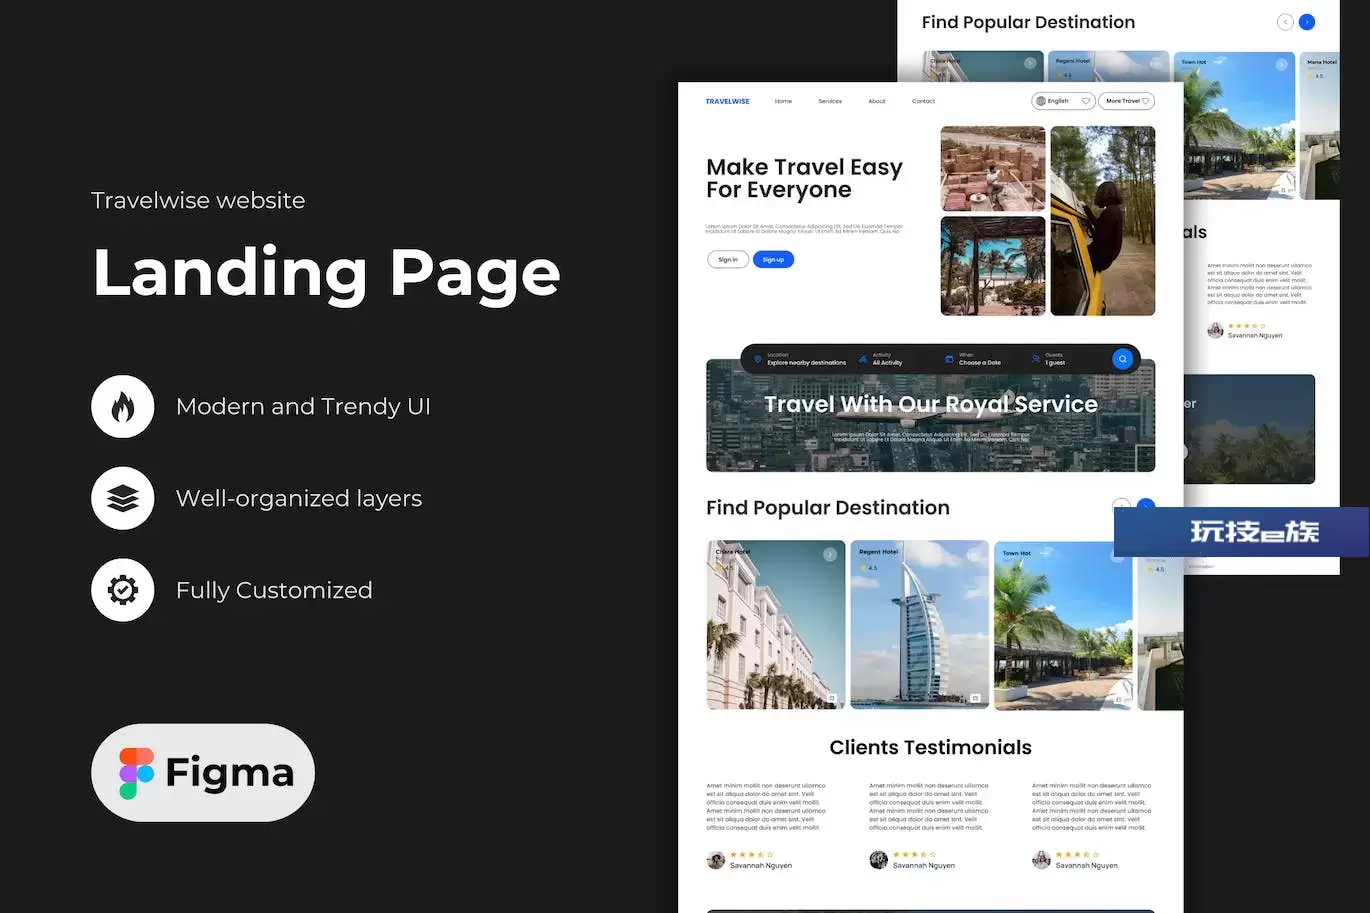Click the globe icon beside English
This screenshot has height=913, width=1370.
(1041, 101)
